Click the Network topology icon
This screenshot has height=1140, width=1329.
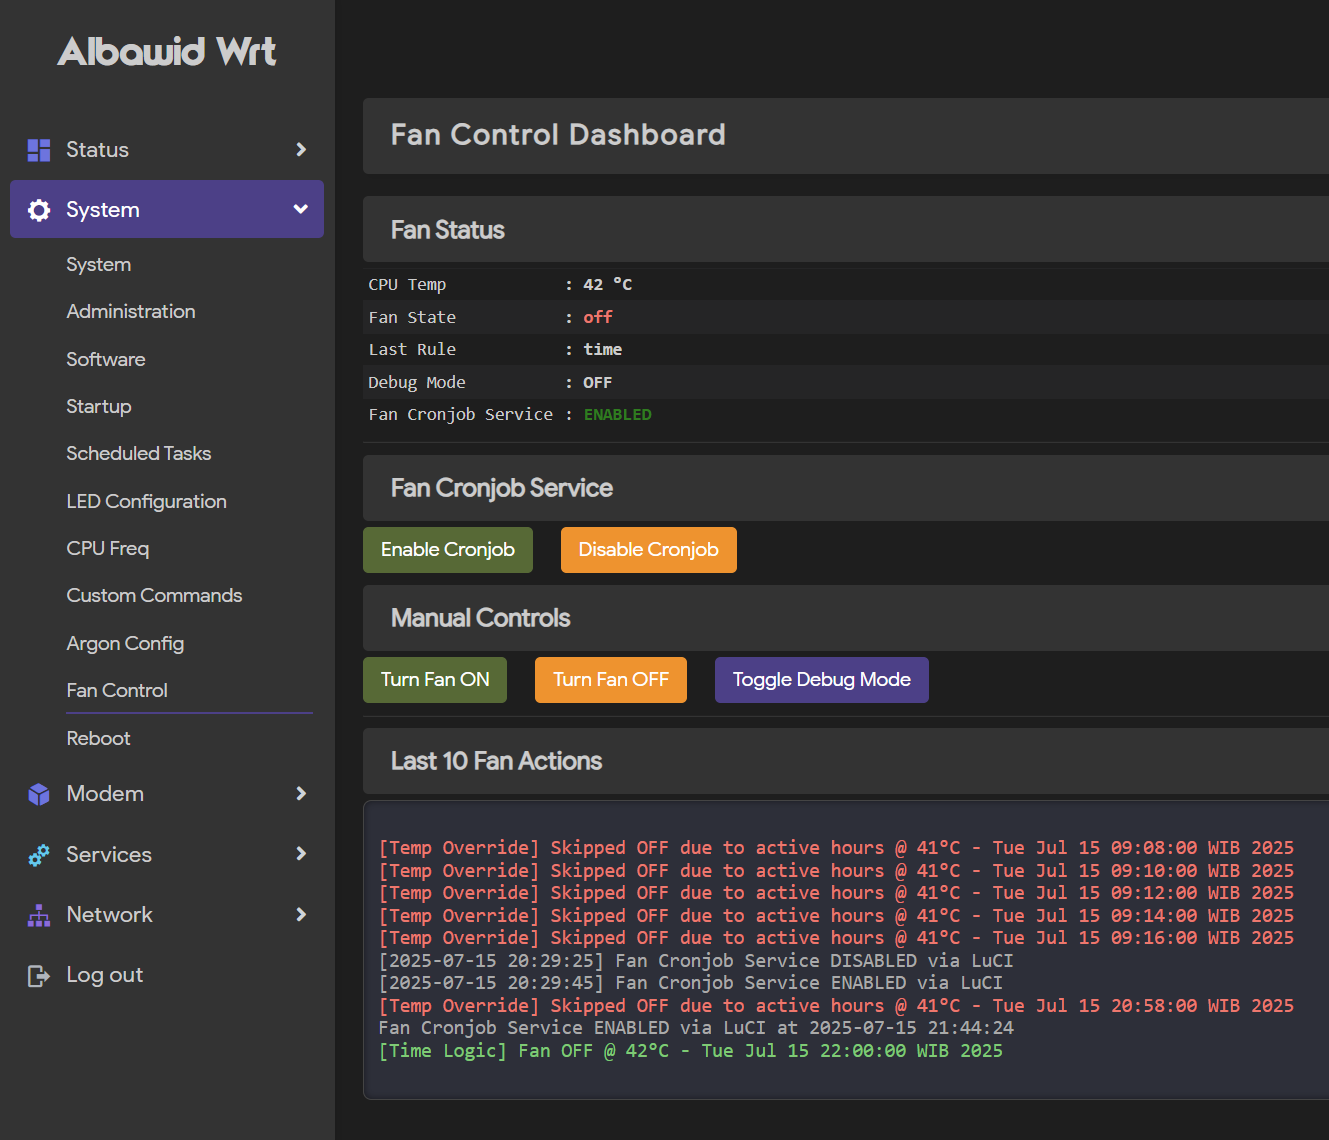[x=39, y=915]
